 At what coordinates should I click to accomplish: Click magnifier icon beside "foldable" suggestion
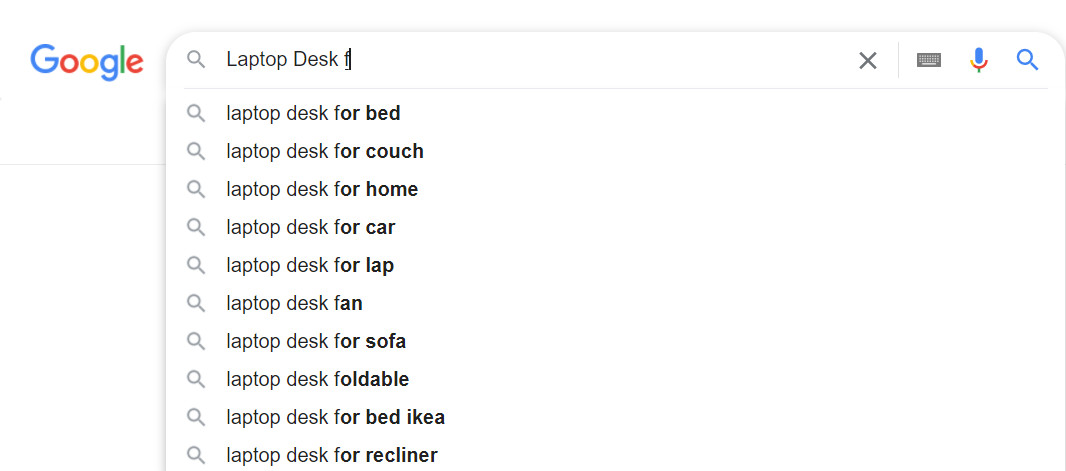click(196, 379)
